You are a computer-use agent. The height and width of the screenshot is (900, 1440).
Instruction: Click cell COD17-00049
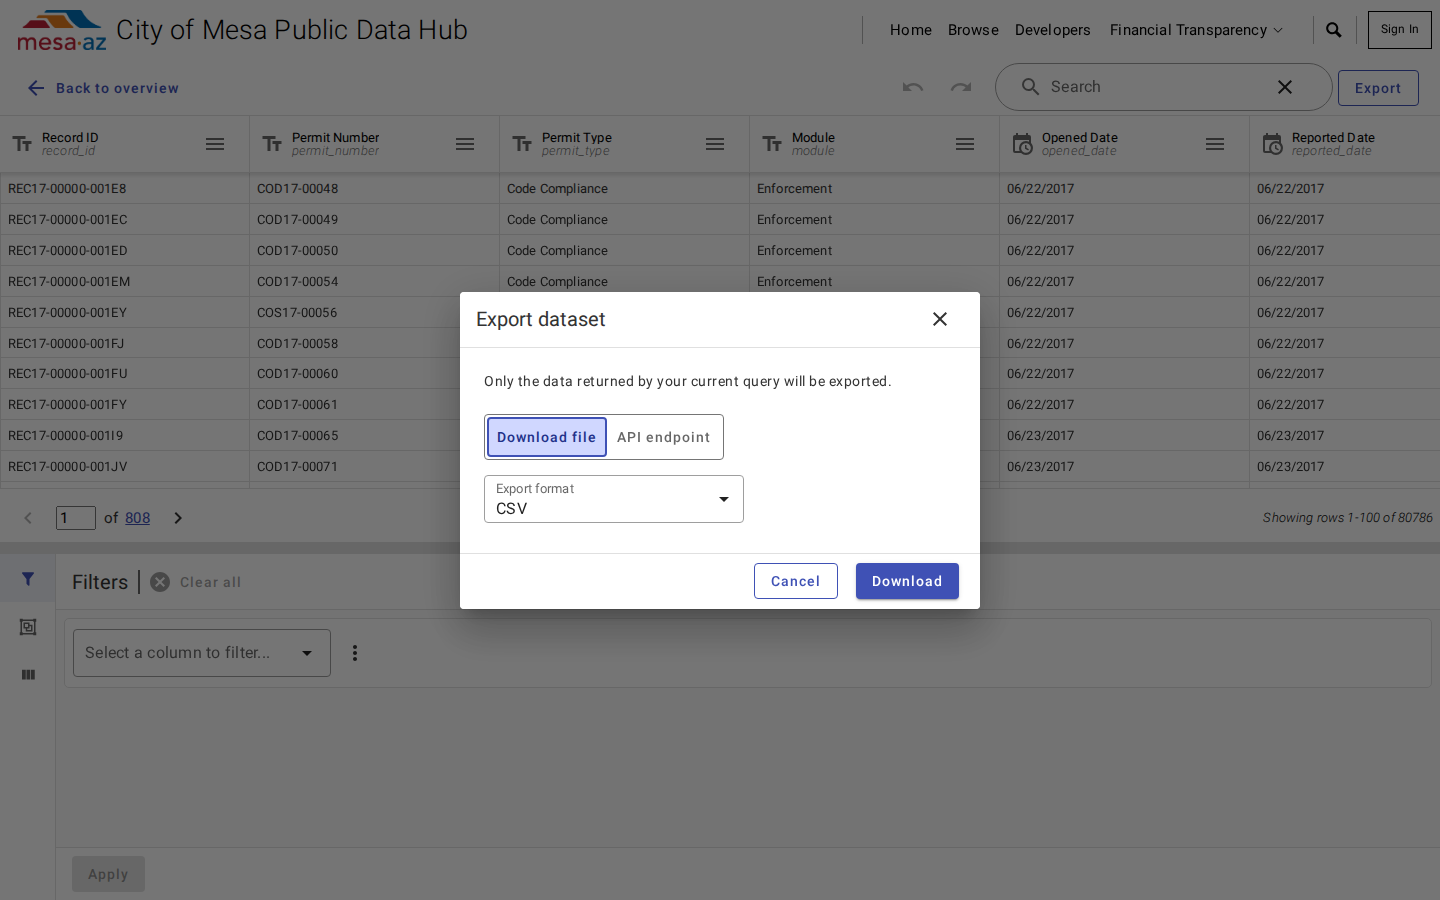click(x=375, y=219)
